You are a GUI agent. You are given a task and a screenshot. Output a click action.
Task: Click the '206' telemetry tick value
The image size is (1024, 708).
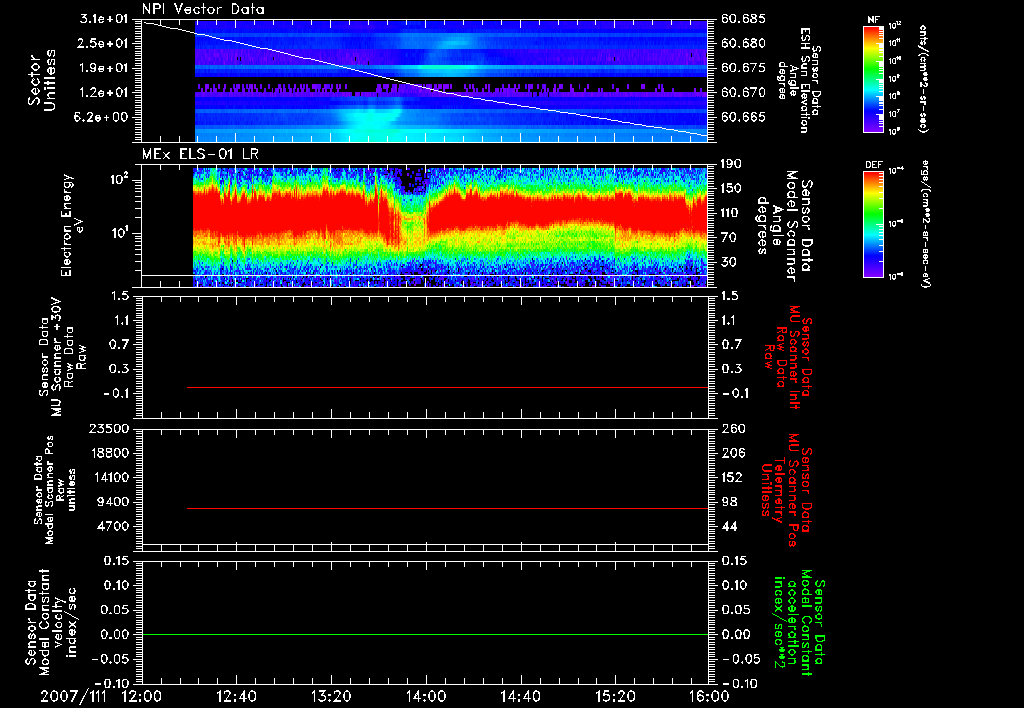(733, 453)
